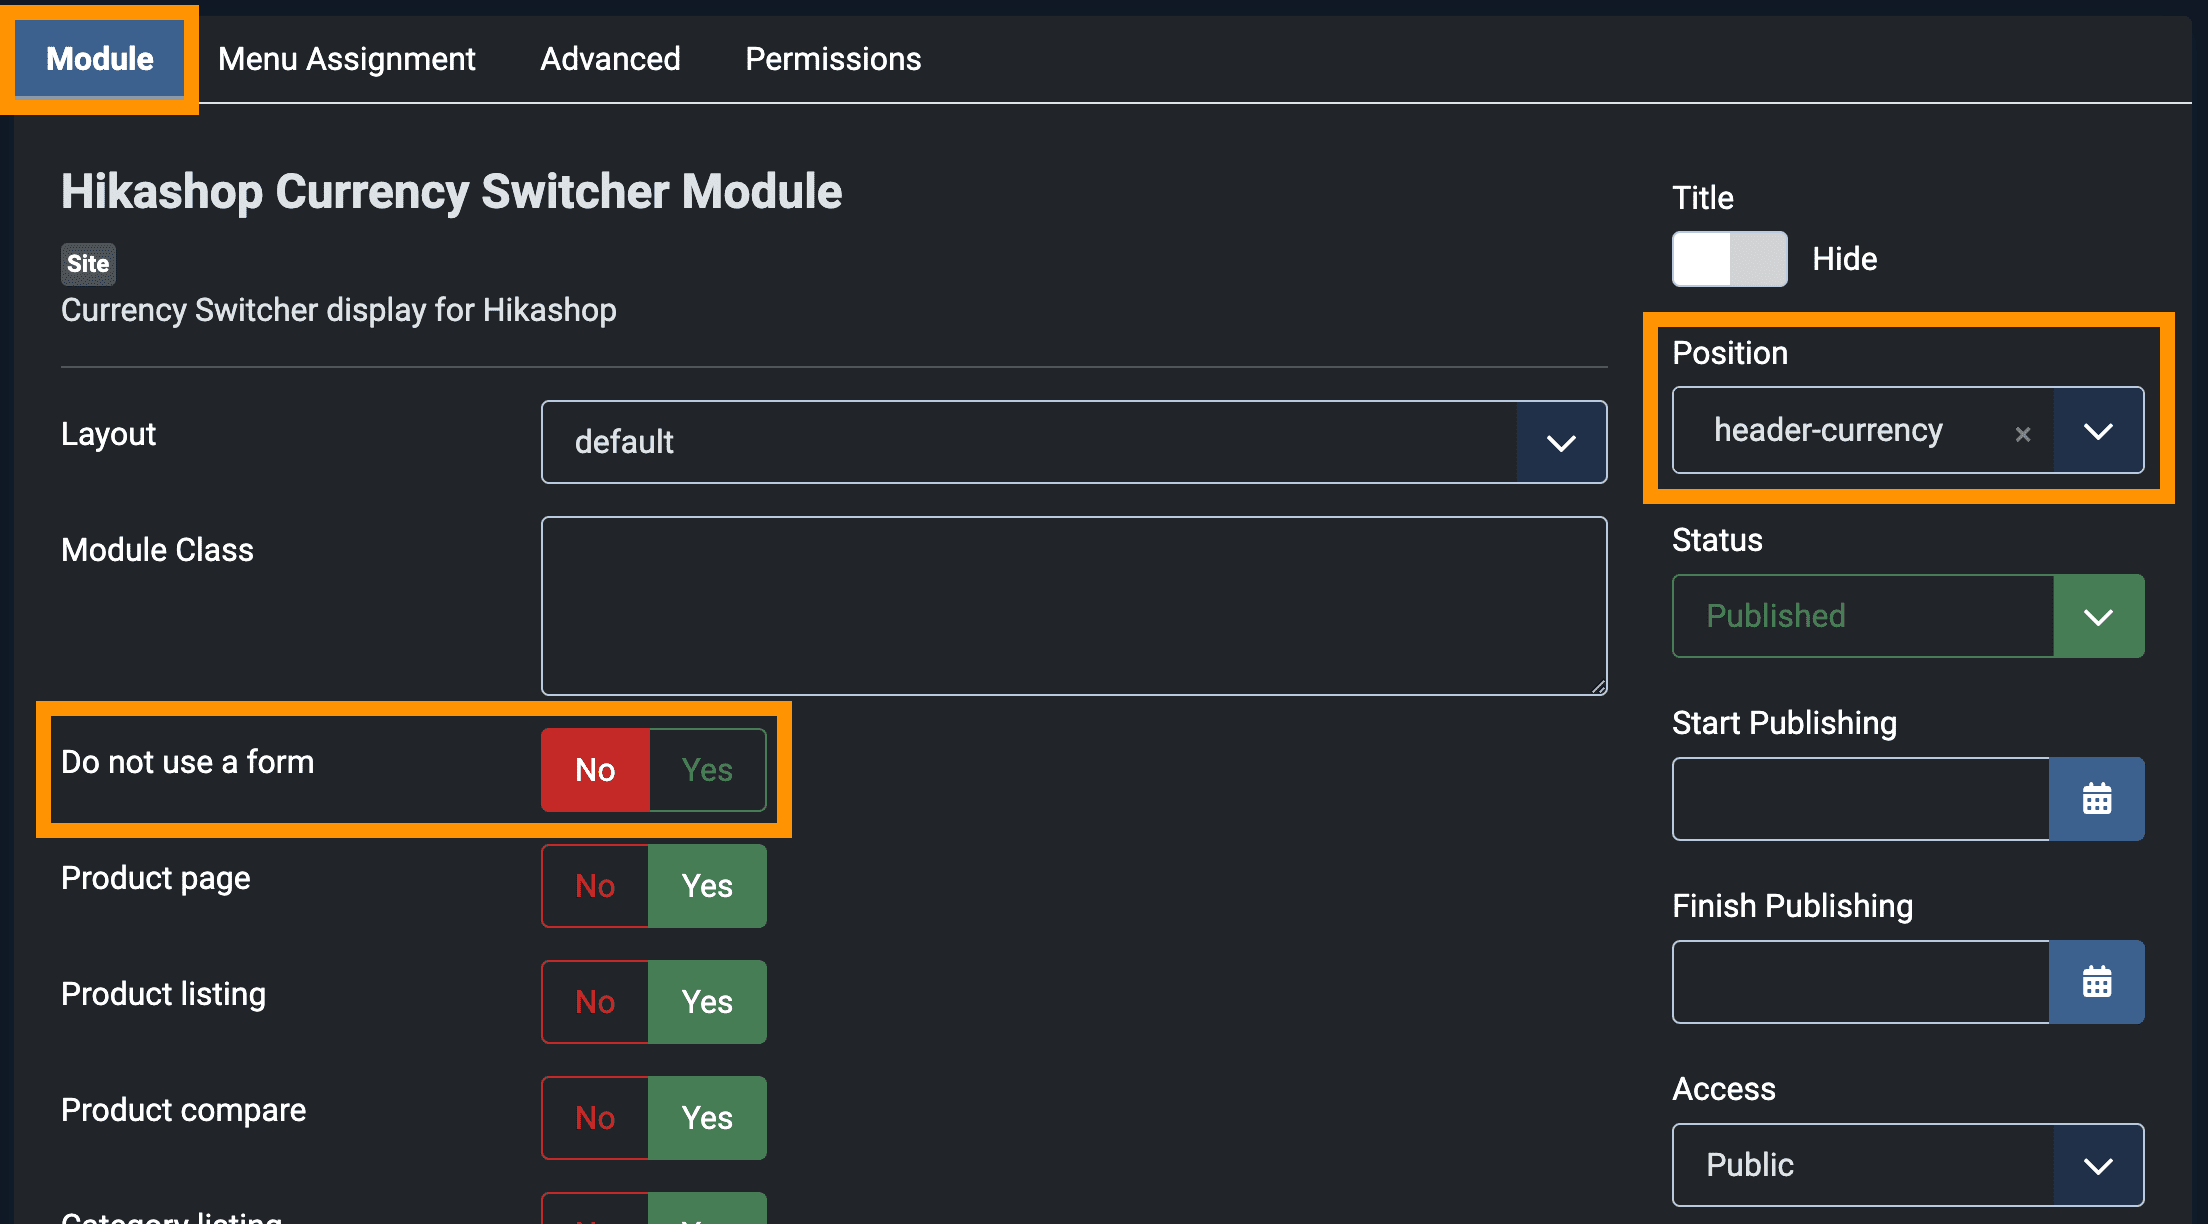The width and height of the screenshot is (2208, 1224).
Task: Click the Layout label
Action: coord(108,434)
